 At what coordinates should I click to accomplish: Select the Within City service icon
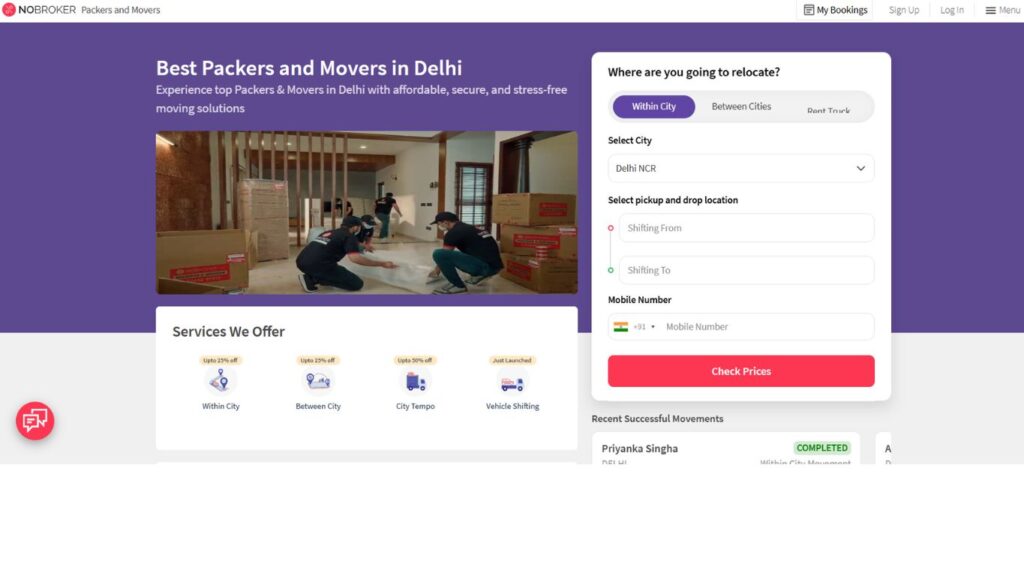[x=220, y=381]
